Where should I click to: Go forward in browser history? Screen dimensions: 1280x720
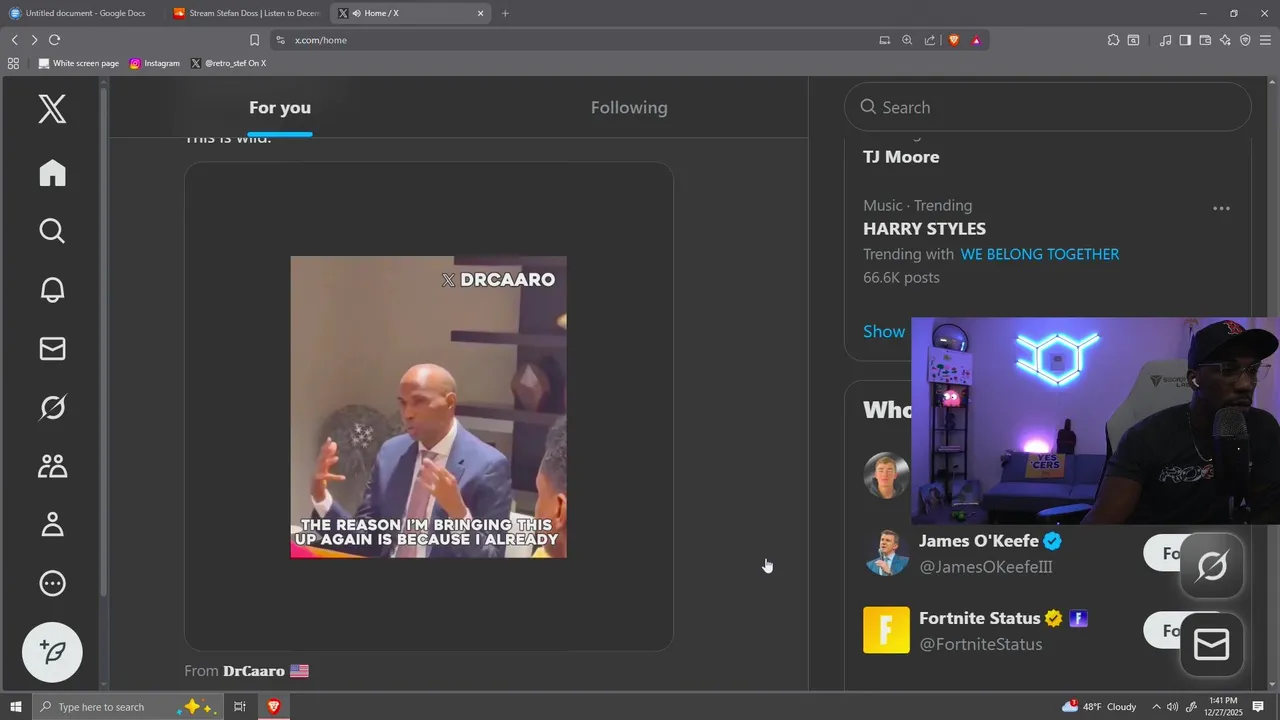(34, 40)
